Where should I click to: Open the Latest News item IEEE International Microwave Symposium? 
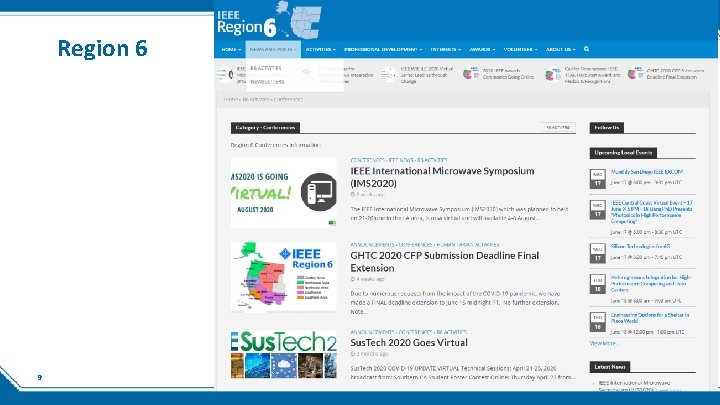[634, 386]
